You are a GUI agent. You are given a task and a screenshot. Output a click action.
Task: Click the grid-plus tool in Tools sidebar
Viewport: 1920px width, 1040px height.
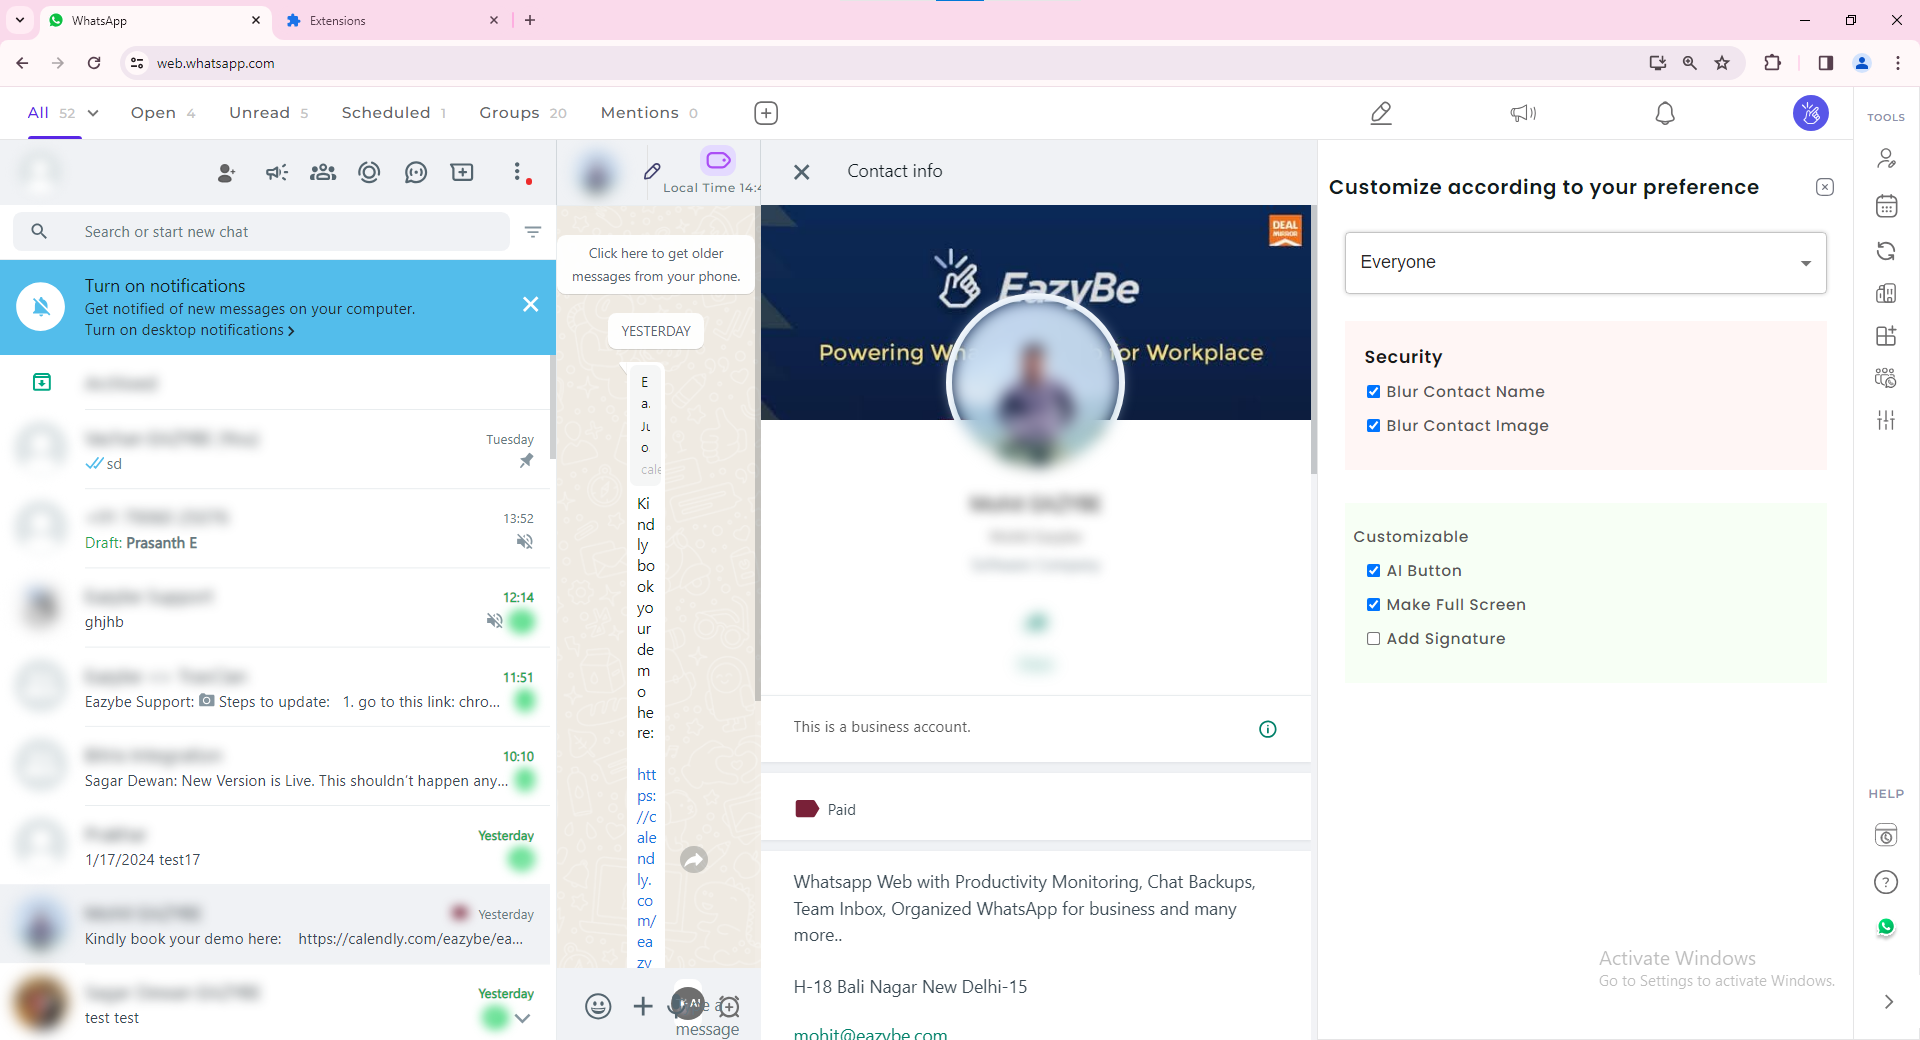tap(1886, 336)
